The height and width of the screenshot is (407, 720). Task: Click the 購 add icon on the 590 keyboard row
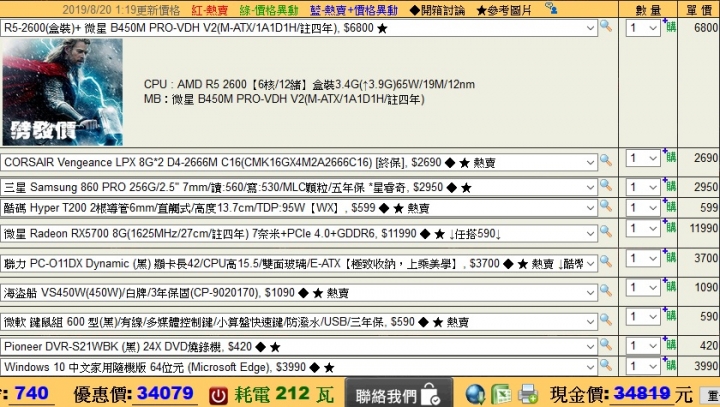click(669, 315)
